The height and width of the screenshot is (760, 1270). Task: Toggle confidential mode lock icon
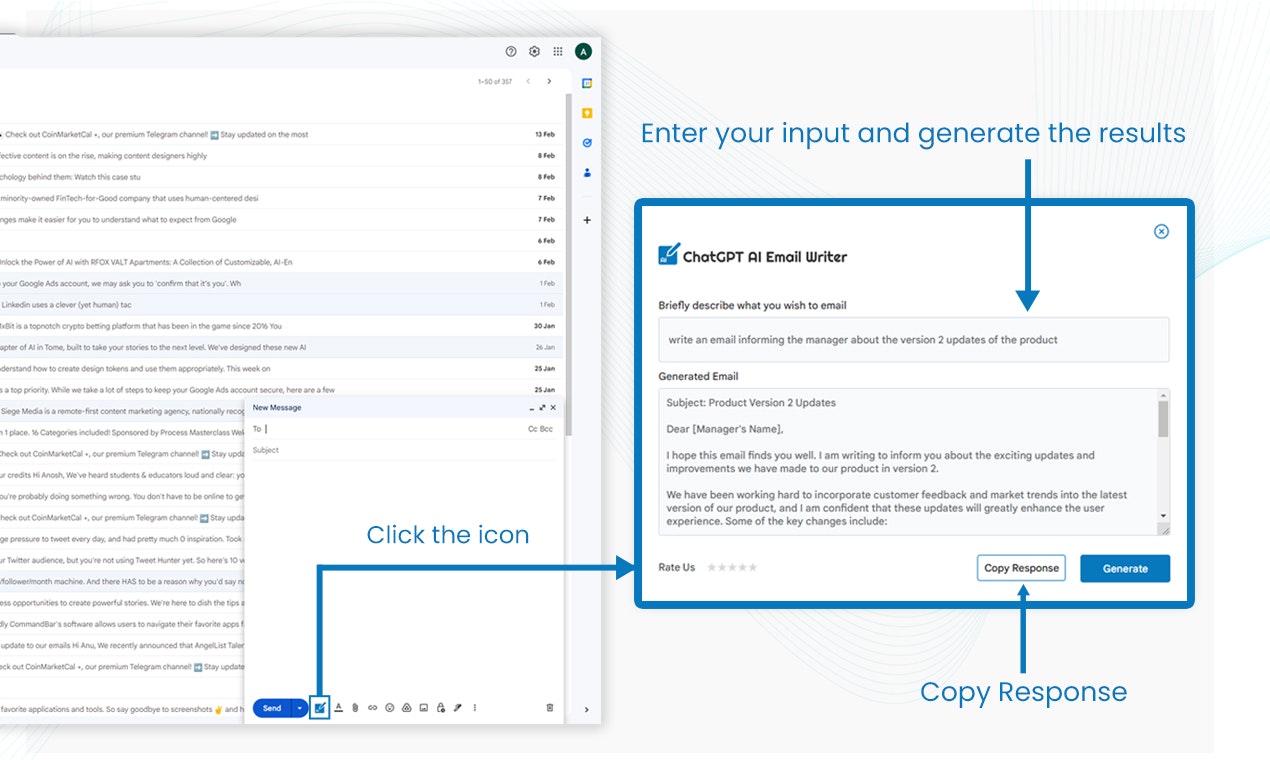click(440, 708)
